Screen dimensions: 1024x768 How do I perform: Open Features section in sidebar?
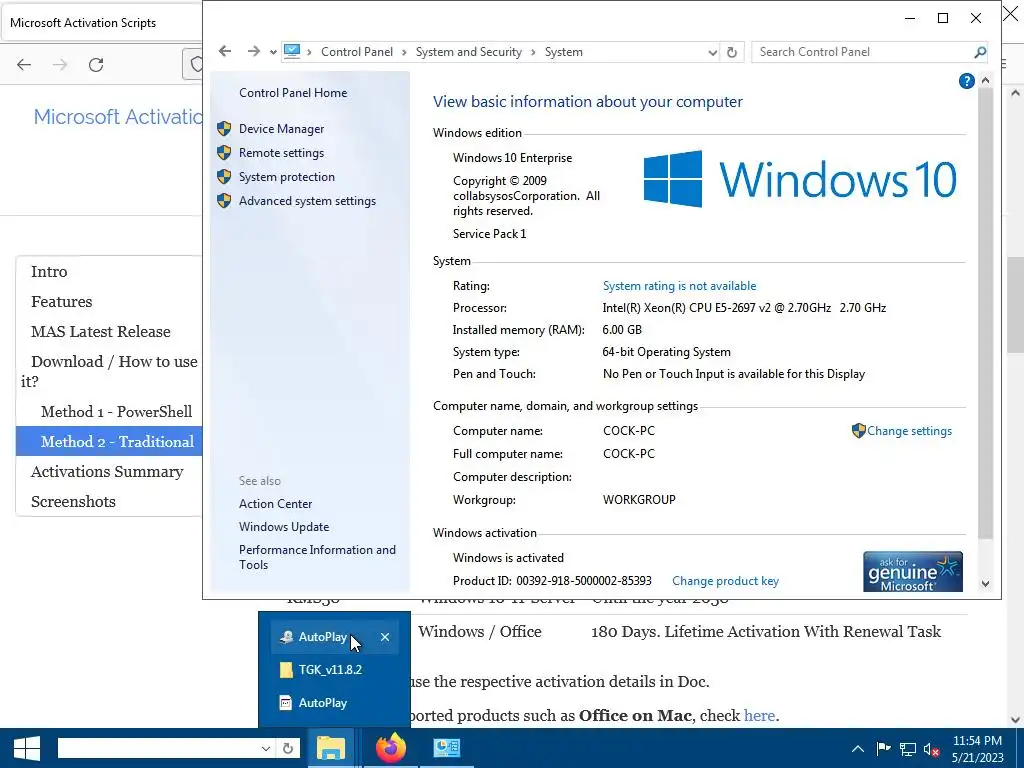[61, 302]
